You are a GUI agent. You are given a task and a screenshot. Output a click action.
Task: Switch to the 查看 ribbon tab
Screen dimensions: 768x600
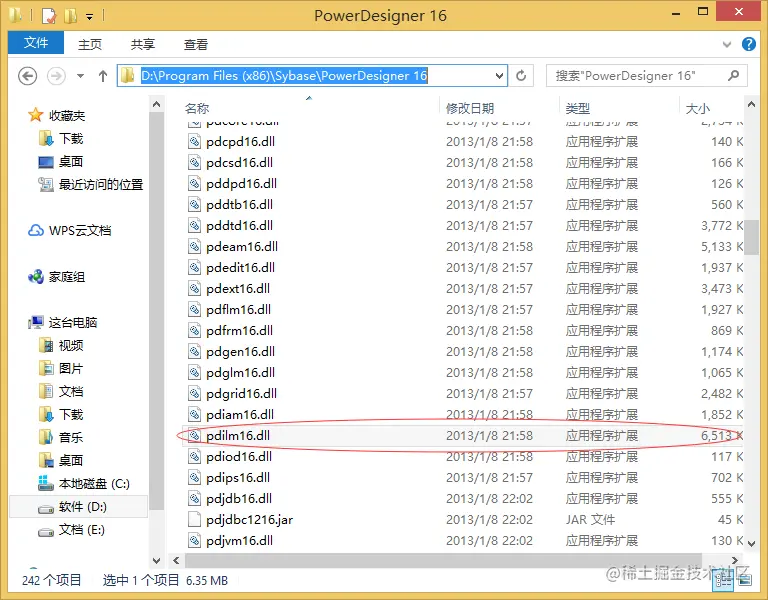point(195,44)
